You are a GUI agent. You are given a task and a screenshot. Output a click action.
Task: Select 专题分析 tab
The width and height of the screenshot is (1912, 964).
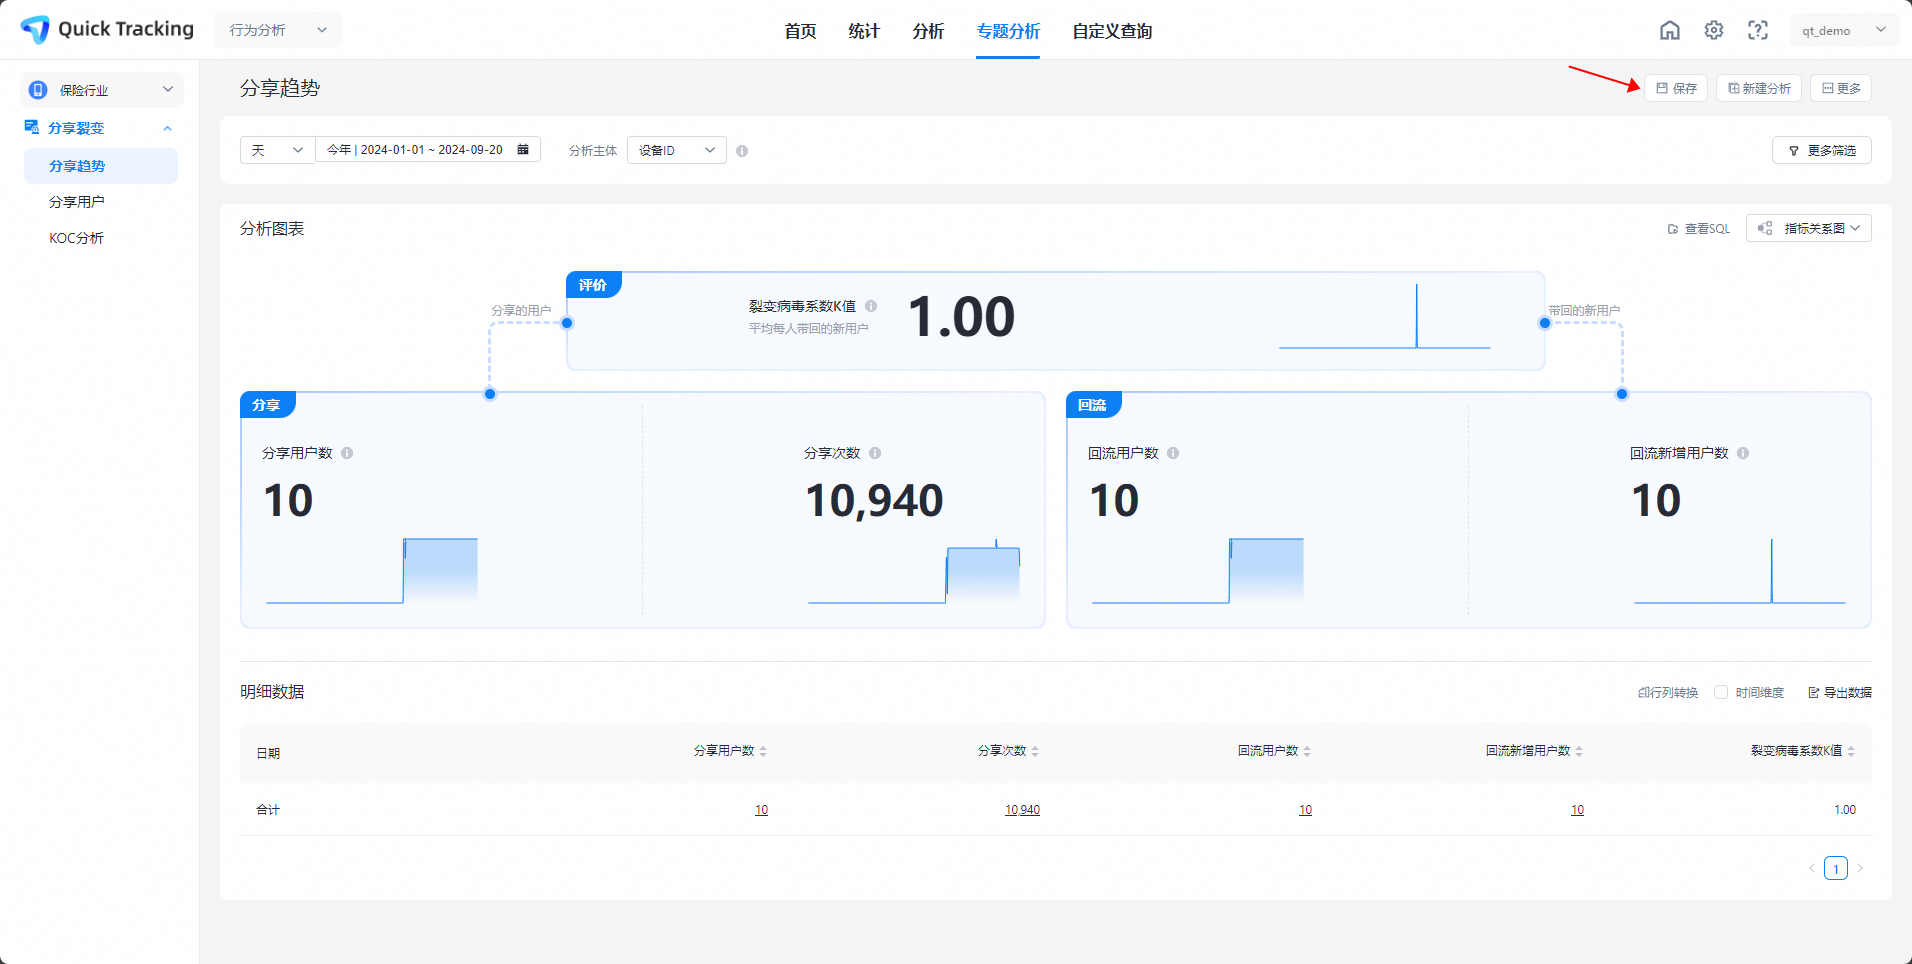pos(1008,31)
